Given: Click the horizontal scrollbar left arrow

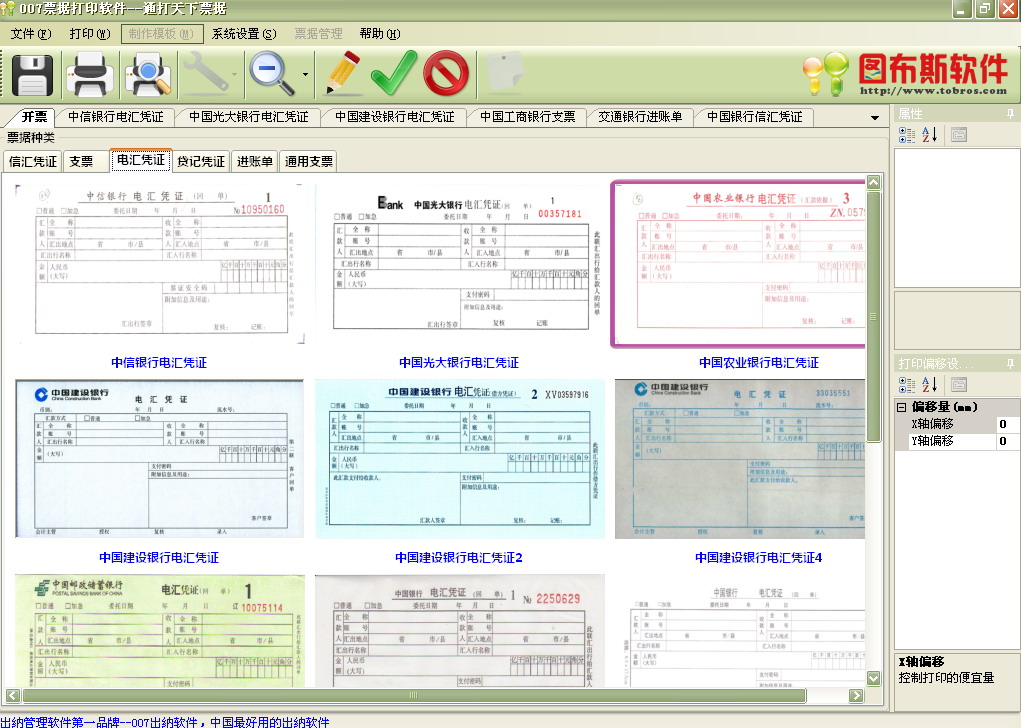Looking at the screenshot, I should 12,695.
